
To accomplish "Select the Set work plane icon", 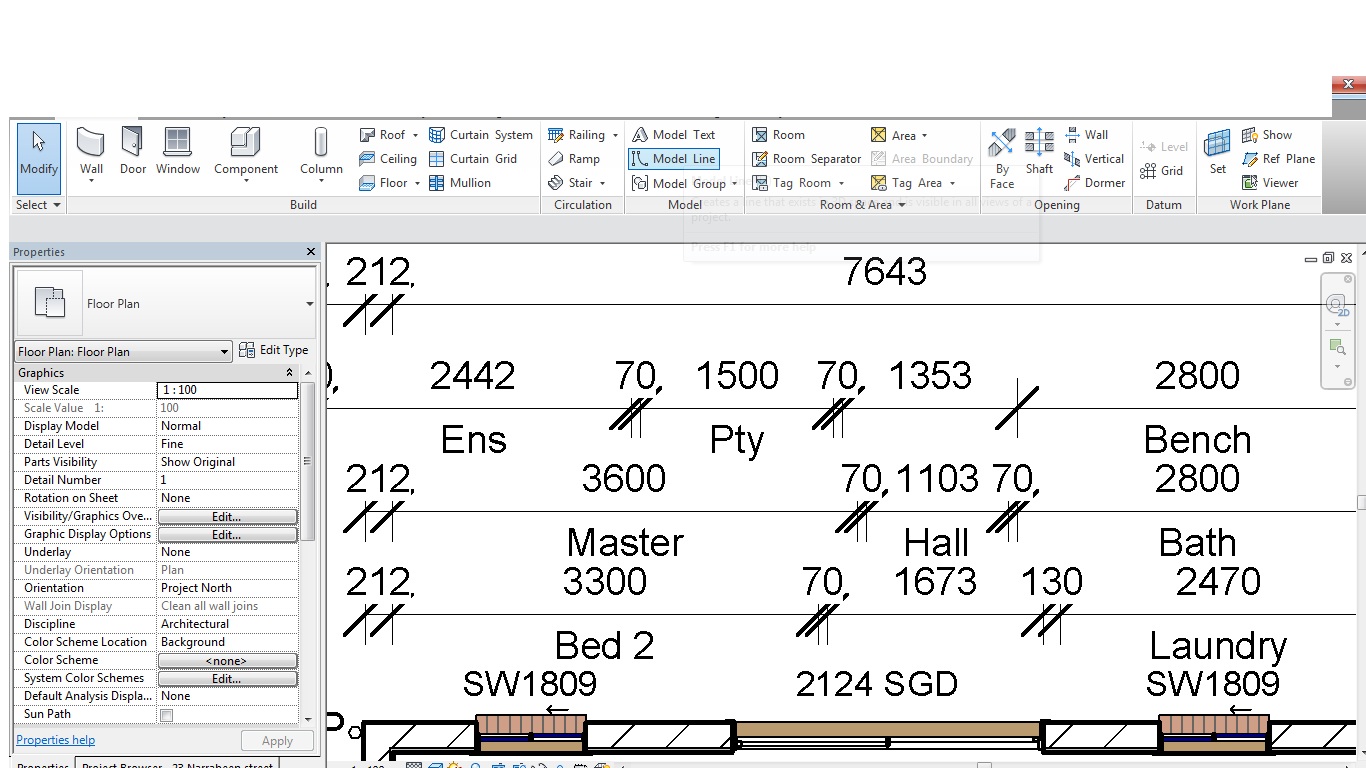I will [1217, 143].
